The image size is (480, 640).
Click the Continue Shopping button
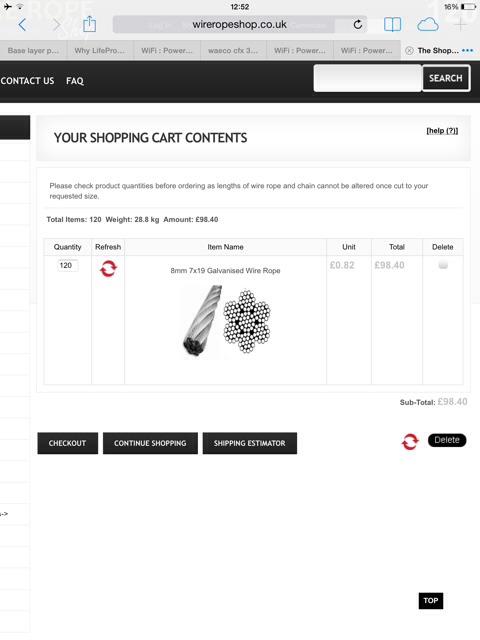[150, 443]
